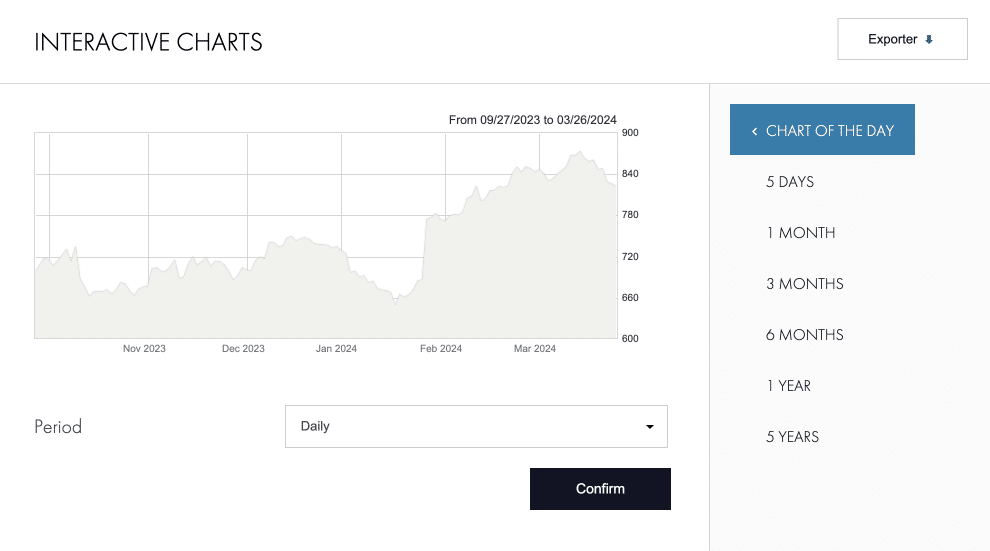Open the Period dropdown showing Daily
The height and width of the screenshot is (551, 990).
click(476, 427)
